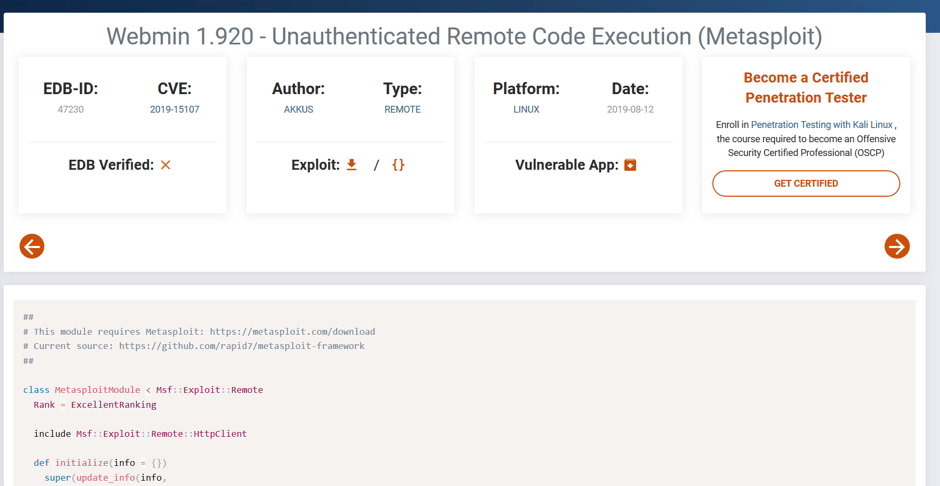Click the def initialize code line
This screenshot has height=486, width=940.
point(100,463)
